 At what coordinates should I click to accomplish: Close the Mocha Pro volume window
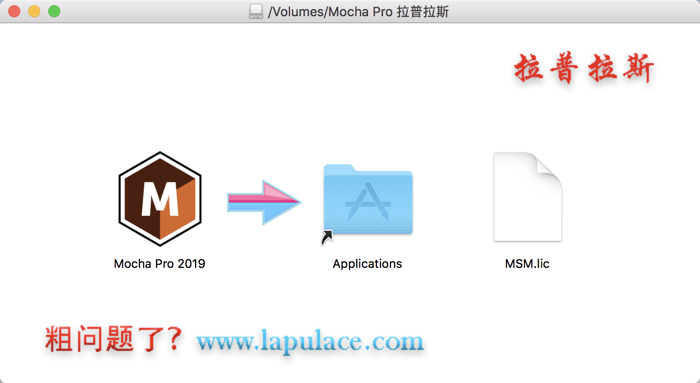(14, 11)
